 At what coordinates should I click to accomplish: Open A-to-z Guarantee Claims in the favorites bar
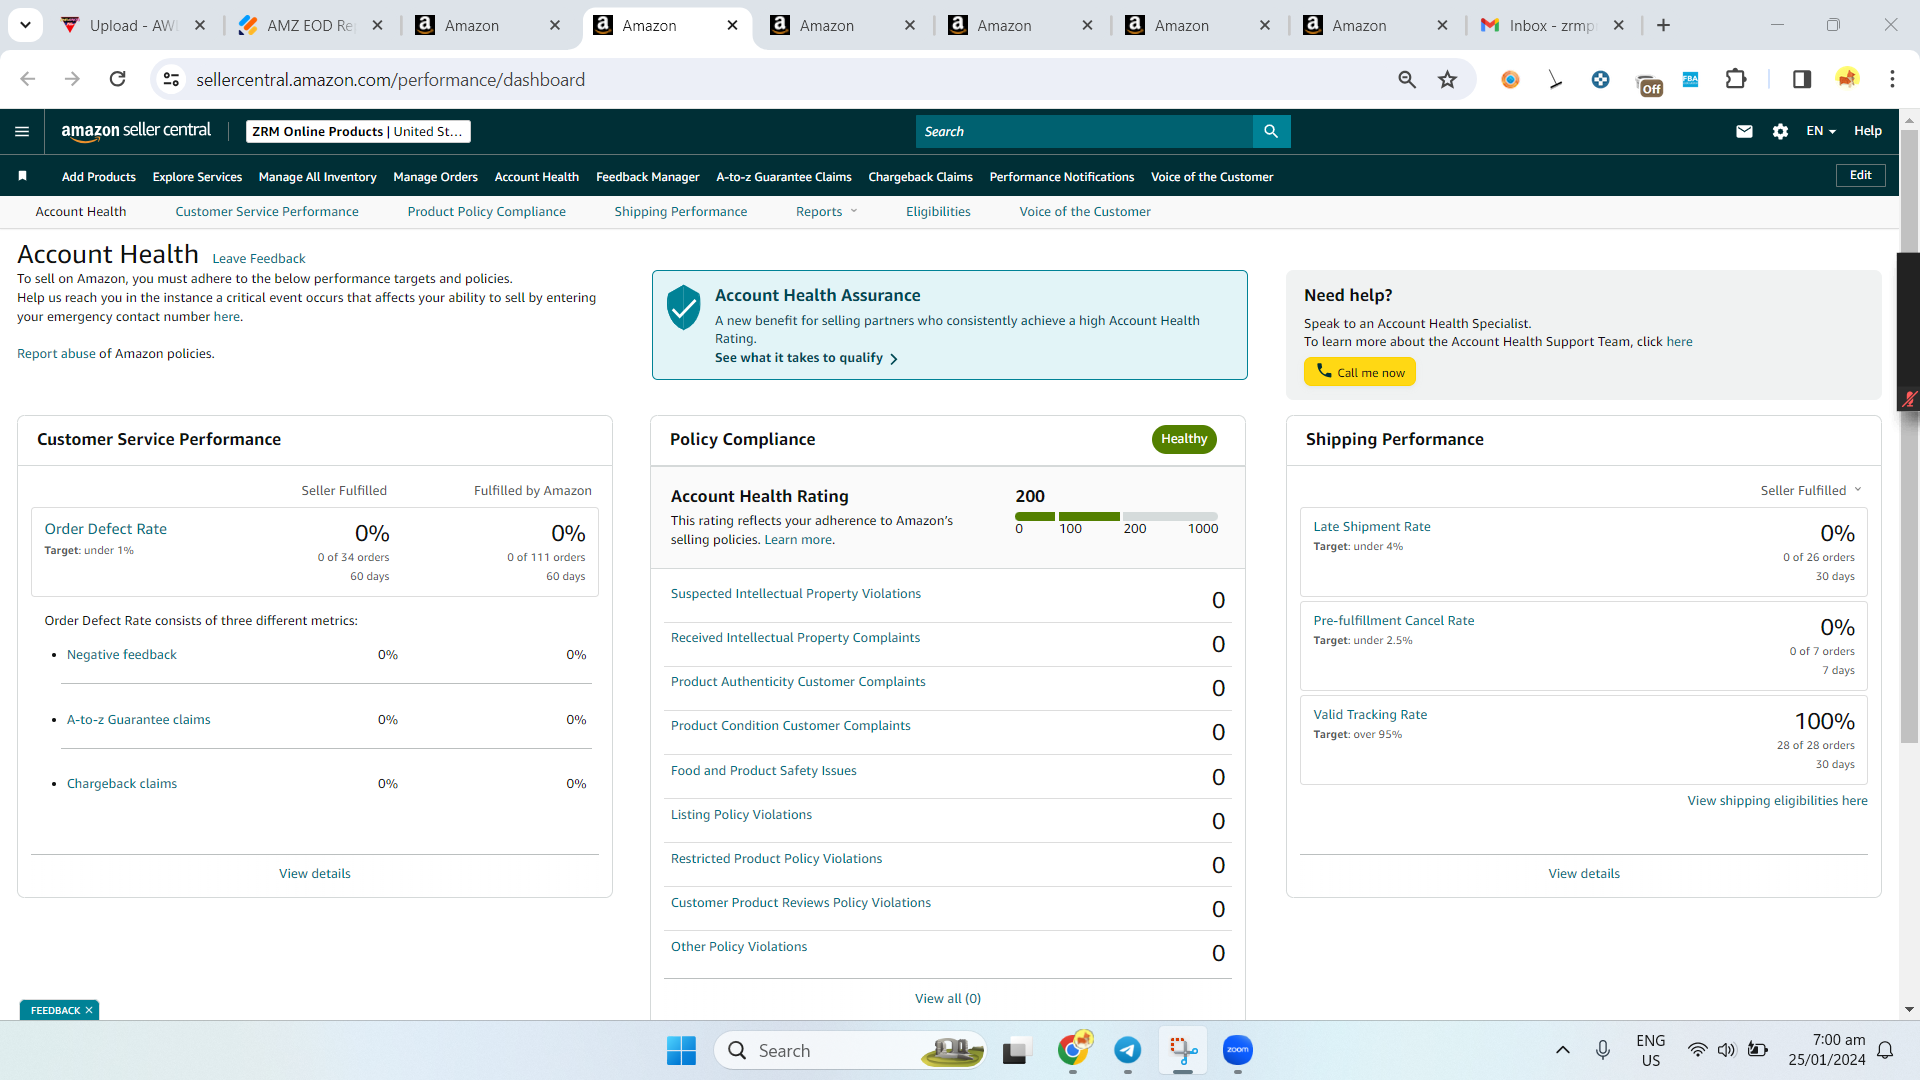click(784, 176)
